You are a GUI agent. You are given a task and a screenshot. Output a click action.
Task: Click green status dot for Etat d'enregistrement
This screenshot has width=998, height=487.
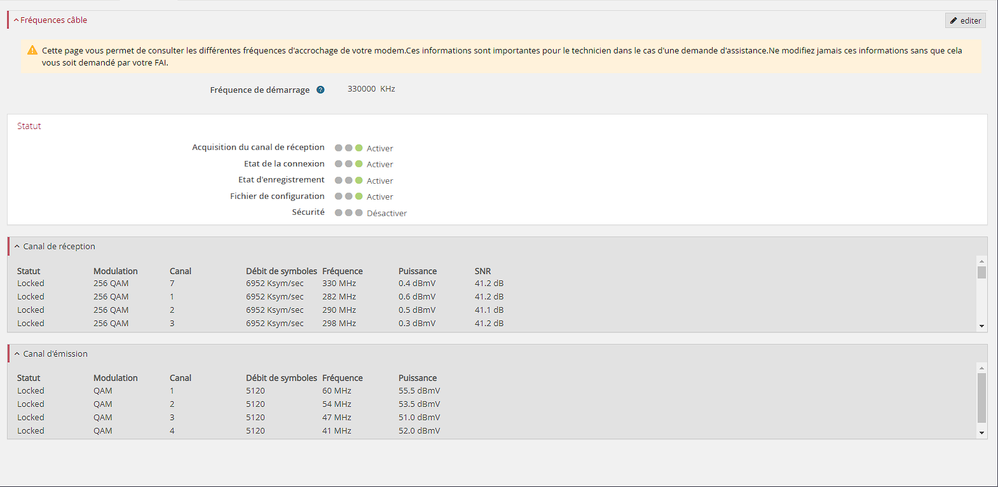[x=359, y=180]
